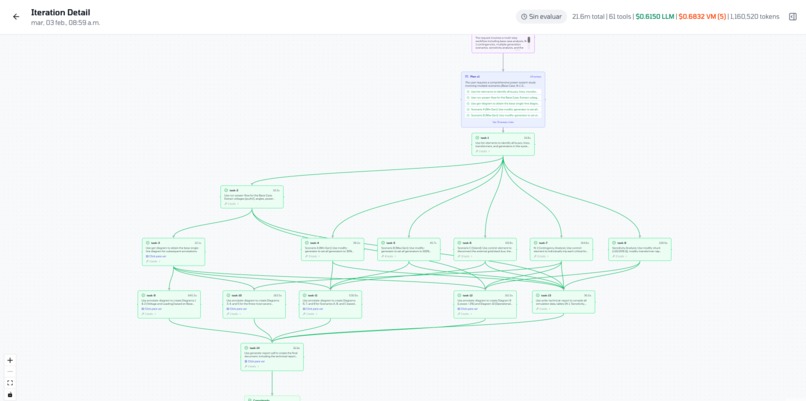
Task: Select first plan item about list elements
Action: click(503, 92)
